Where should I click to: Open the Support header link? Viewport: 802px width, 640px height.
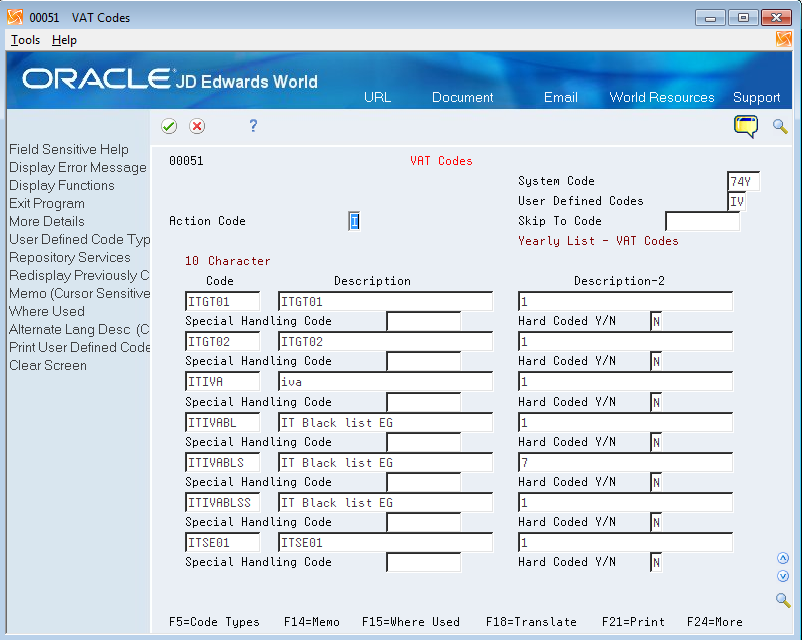[x=756, y=97]
